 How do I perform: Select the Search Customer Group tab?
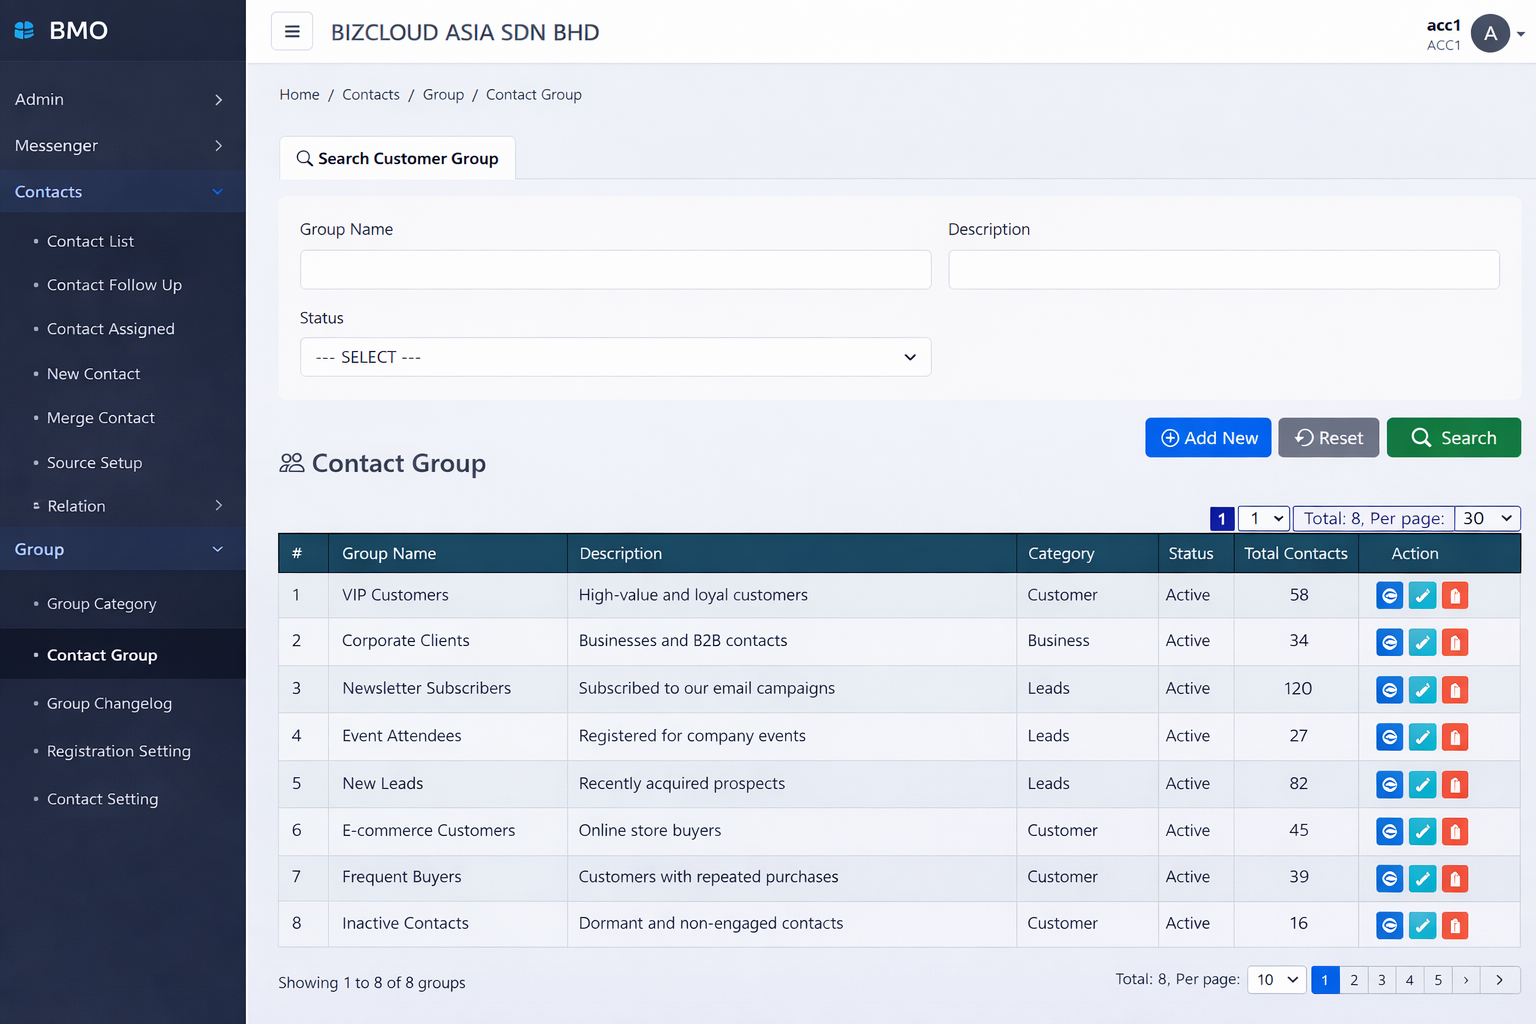pyautogui.click(x=397, y=158)
